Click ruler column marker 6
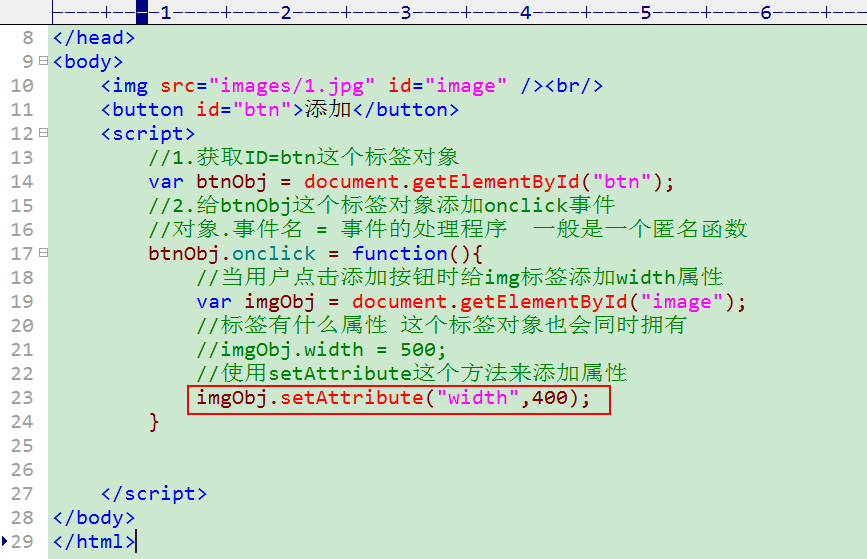This screenshot has width=867, height=559. 766,12
